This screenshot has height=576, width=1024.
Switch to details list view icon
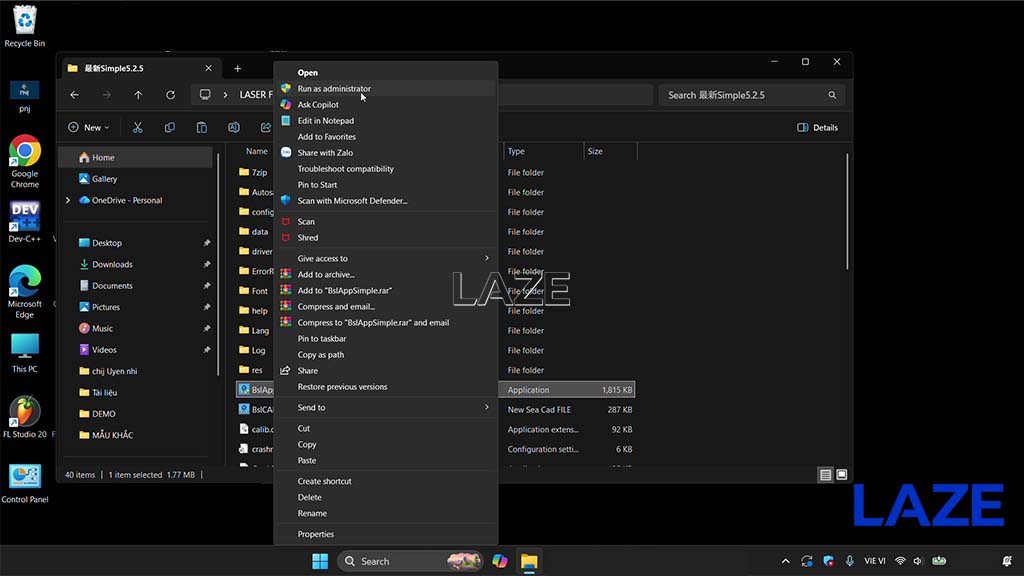[x=825, y=475]
